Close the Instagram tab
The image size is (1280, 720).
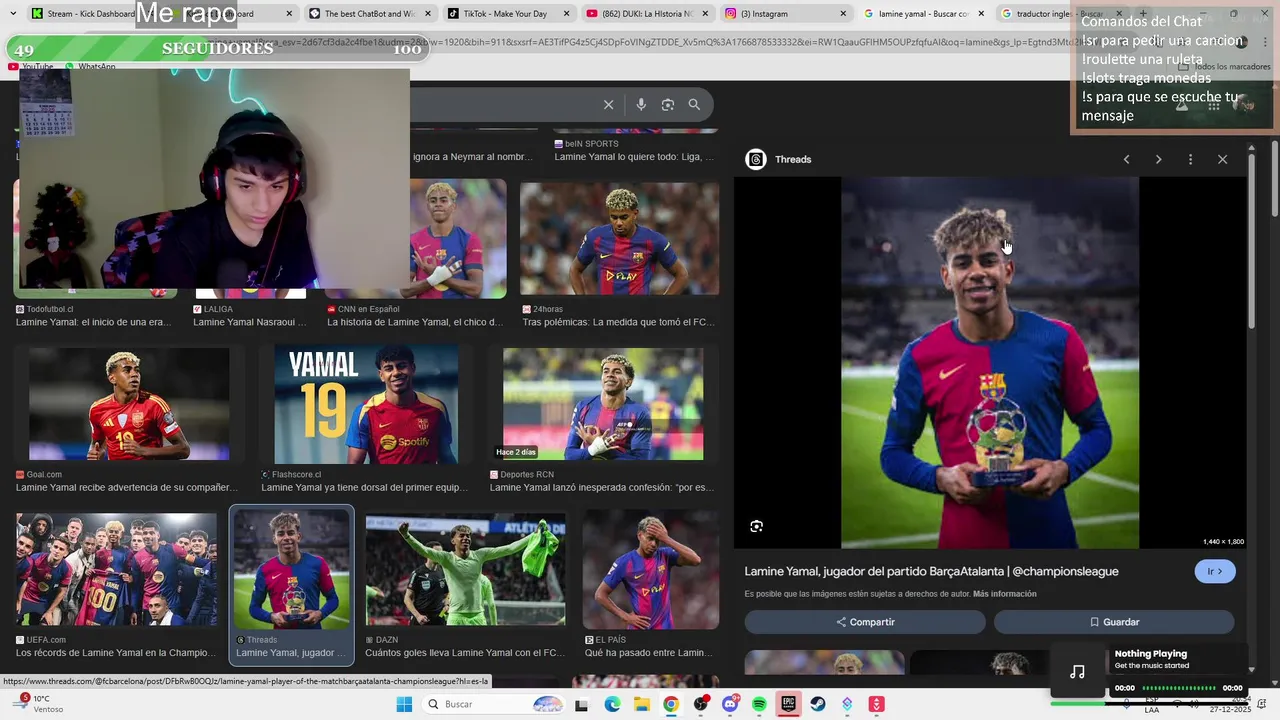pos(843,14)
